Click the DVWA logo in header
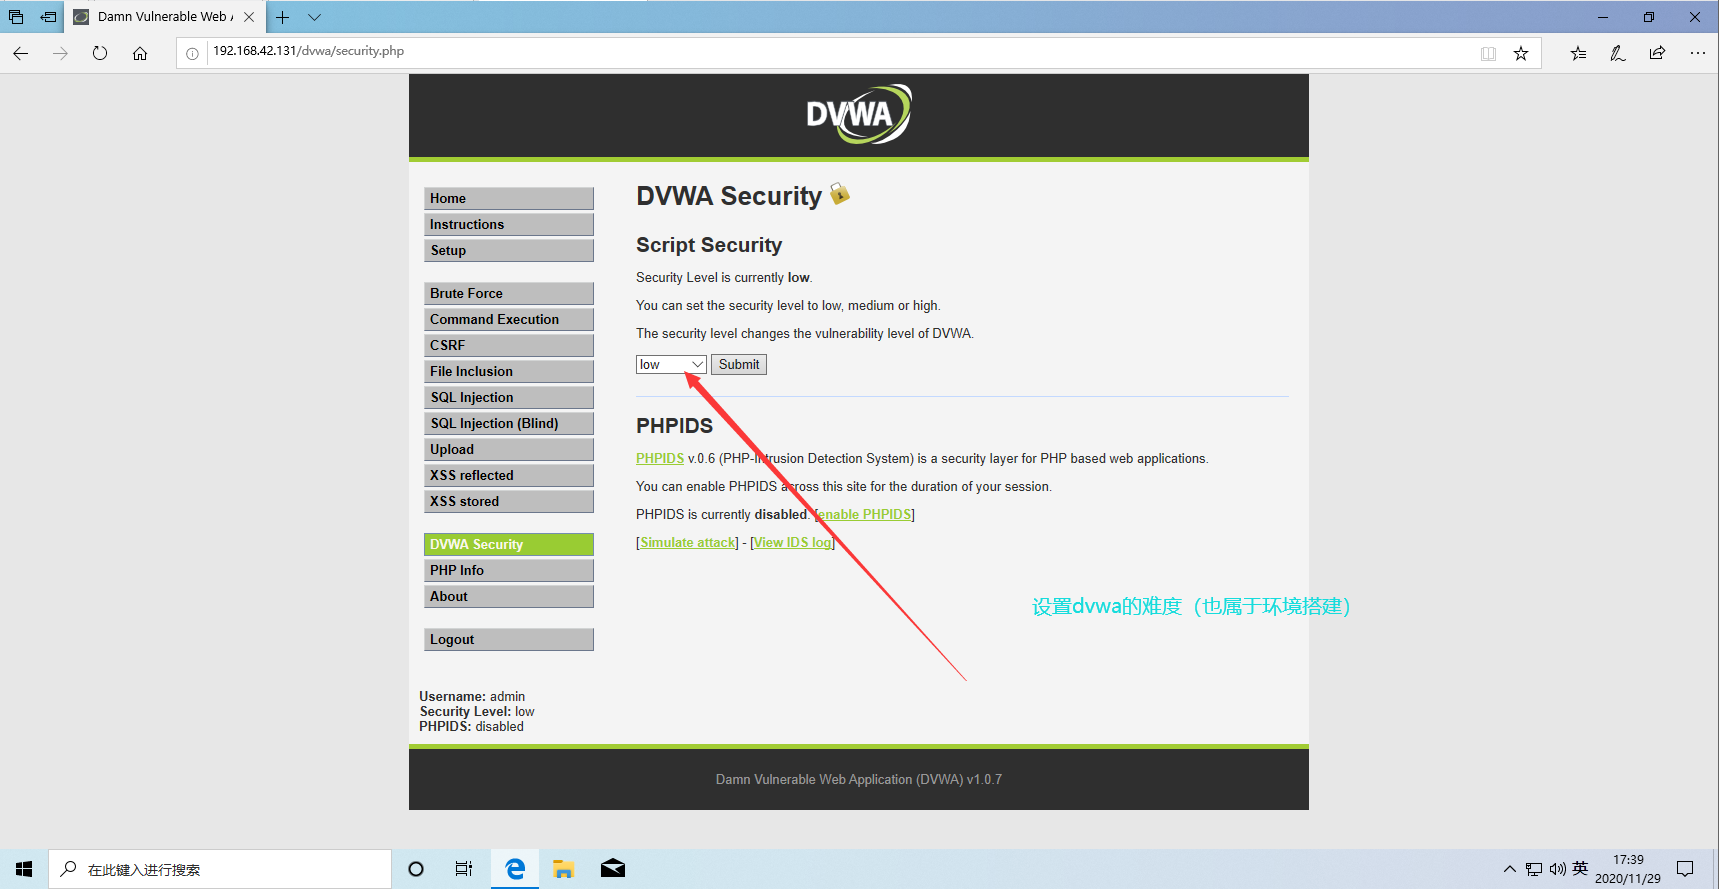 (859, 114)
